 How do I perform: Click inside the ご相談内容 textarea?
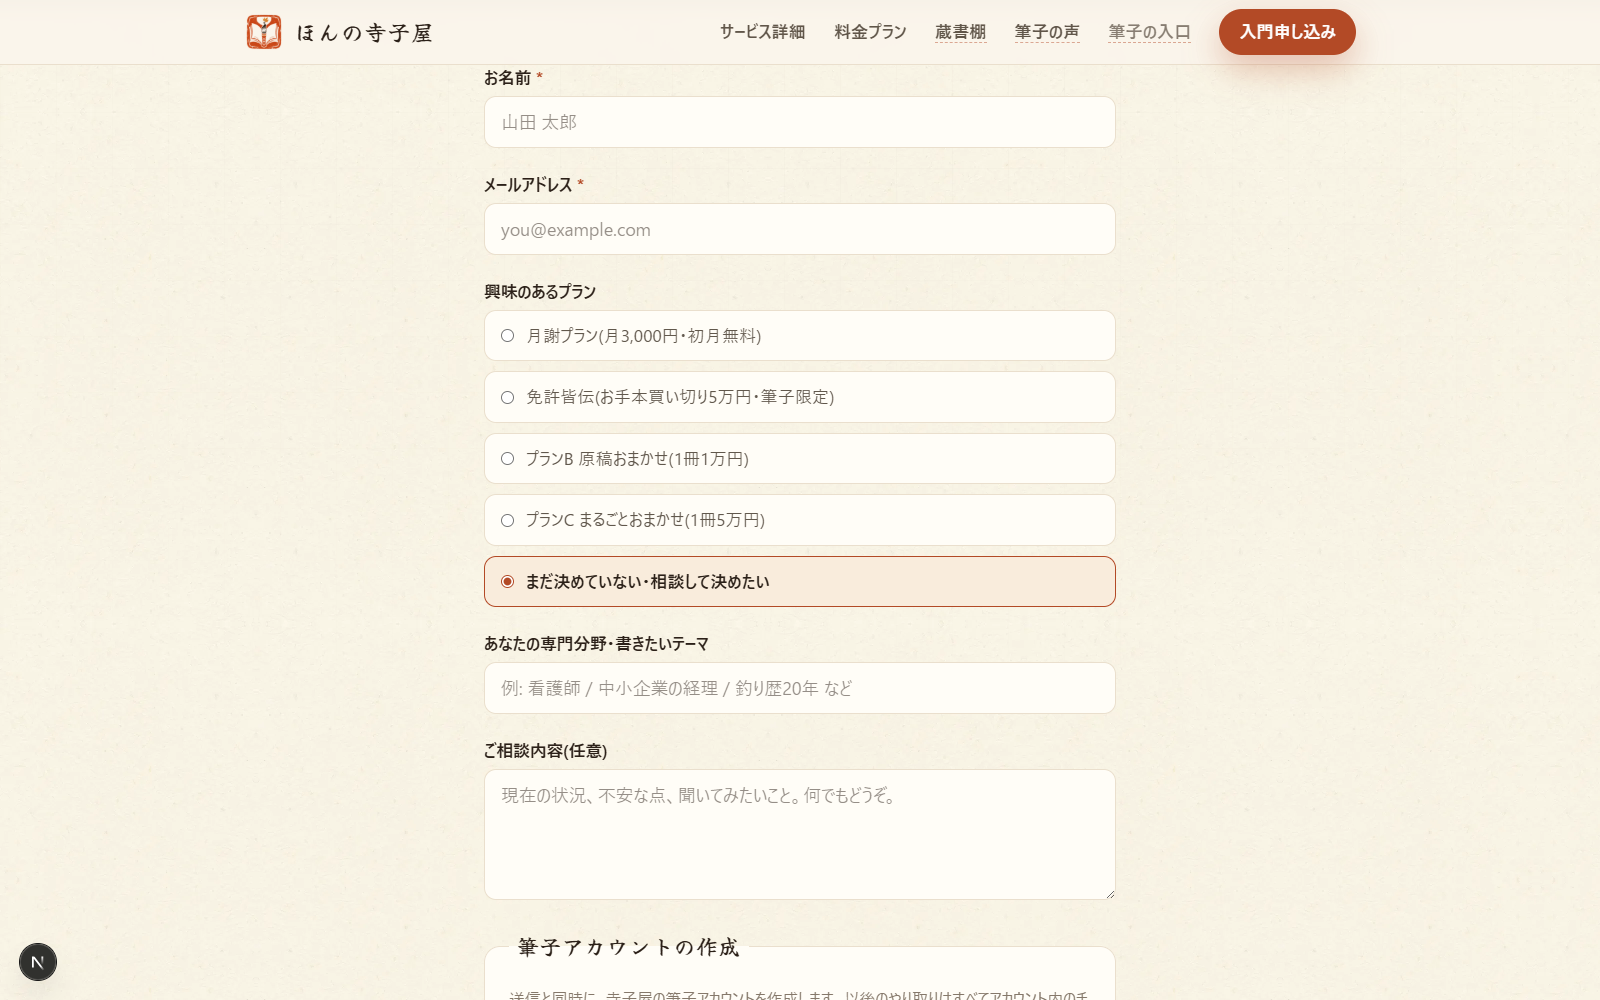[x=800, y=834]
